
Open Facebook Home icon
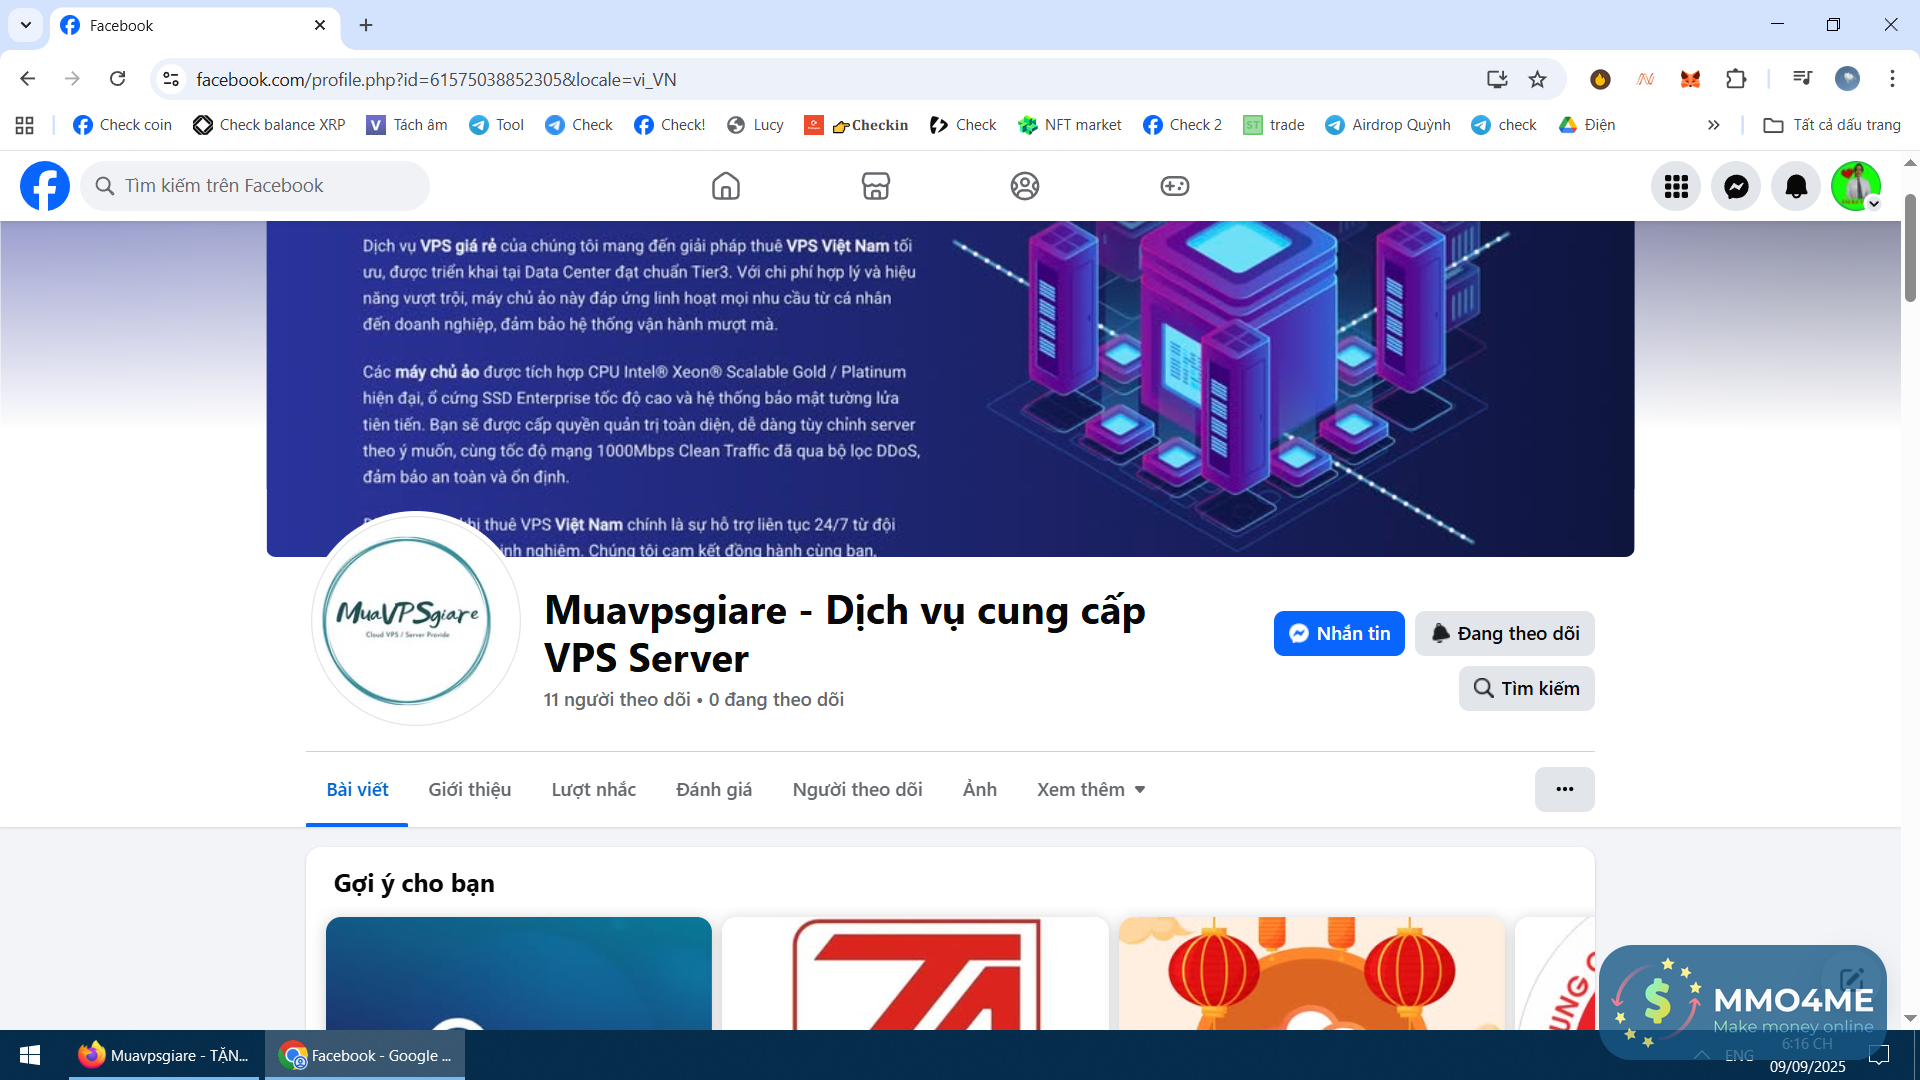pyautogui.click(x=725, y=186)
